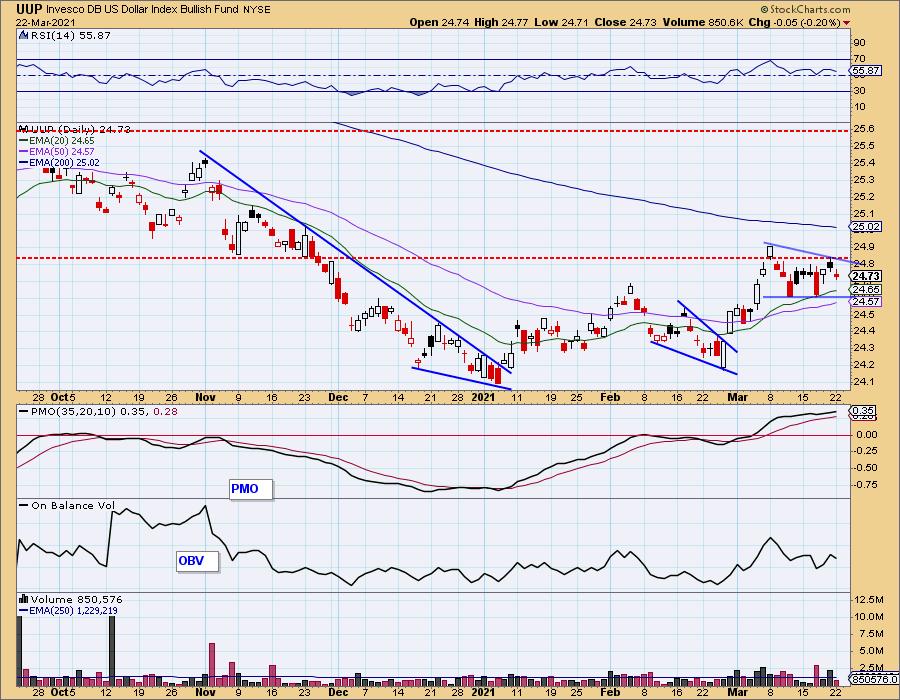
Task: Click the RSI(14) 55.87 label
Action: tap(65, 35)
